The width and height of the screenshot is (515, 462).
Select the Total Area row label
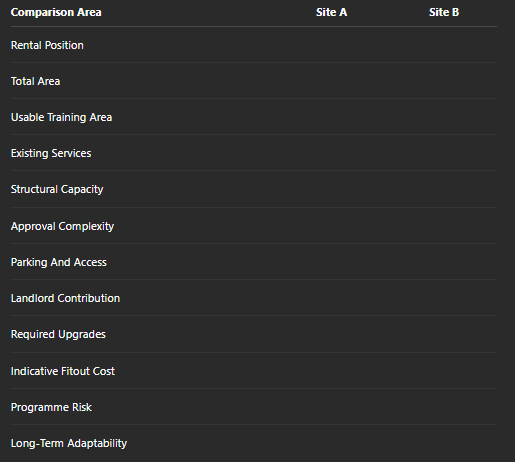35,81
